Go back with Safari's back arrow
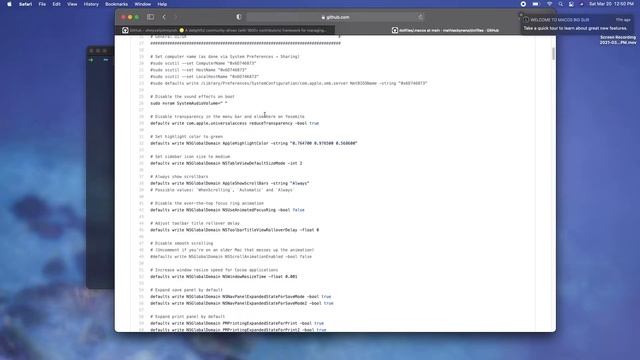The width and height of the screenshot is (640, 360). click(x=164, y=17)
